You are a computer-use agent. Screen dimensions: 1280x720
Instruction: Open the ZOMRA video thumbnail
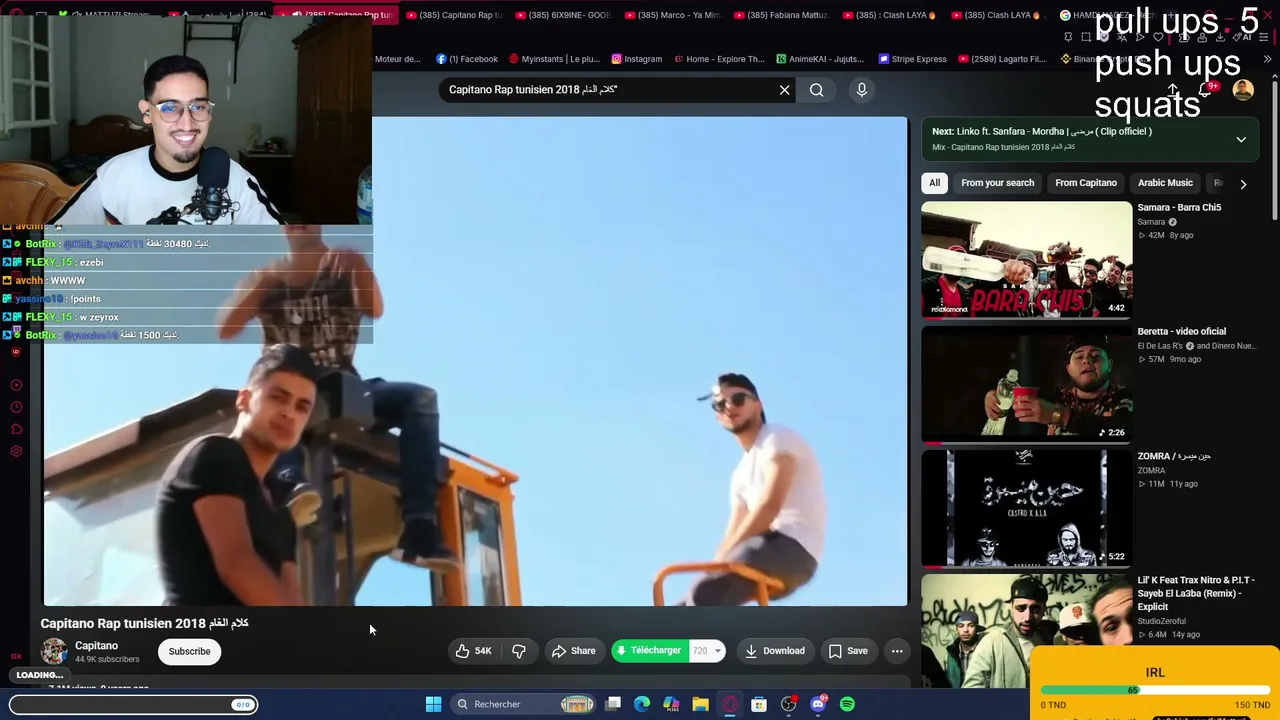coord(1026,508)
